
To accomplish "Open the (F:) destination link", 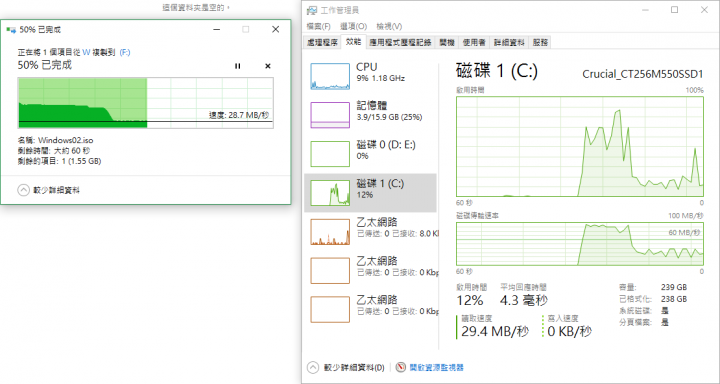I will (x=125, y=52).
